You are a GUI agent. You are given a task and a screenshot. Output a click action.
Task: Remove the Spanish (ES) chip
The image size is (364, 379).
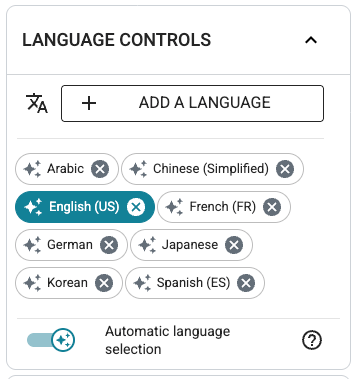click(246, 283)
